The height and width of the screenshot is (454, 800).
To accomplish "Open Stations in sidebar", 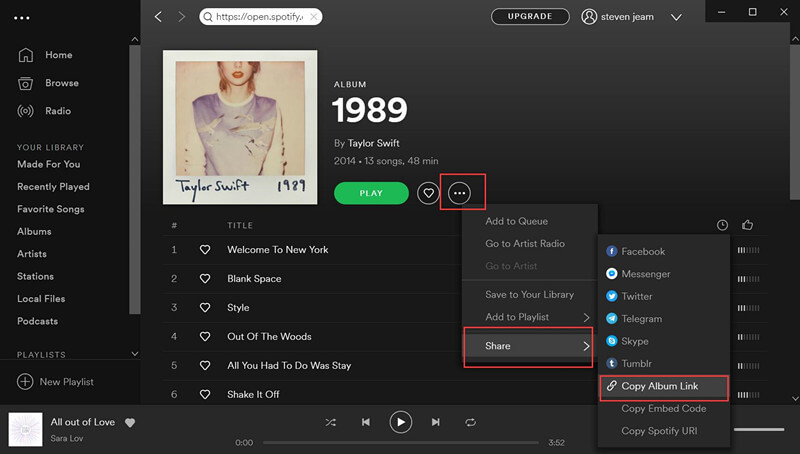I will 35,276.
